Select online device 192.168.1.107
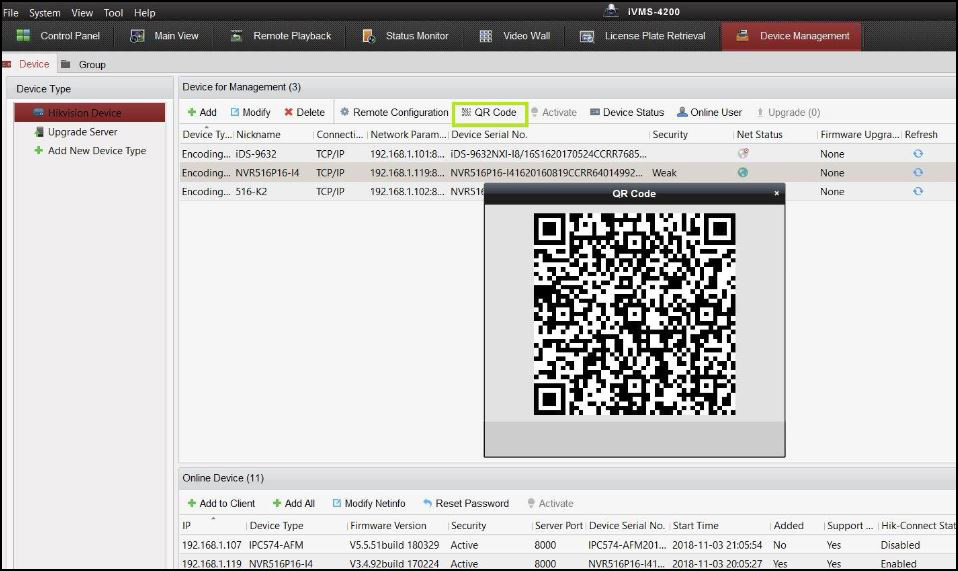The height and width of the screenshot is (571, 958). pyautogui.click(x=211, y=545)
